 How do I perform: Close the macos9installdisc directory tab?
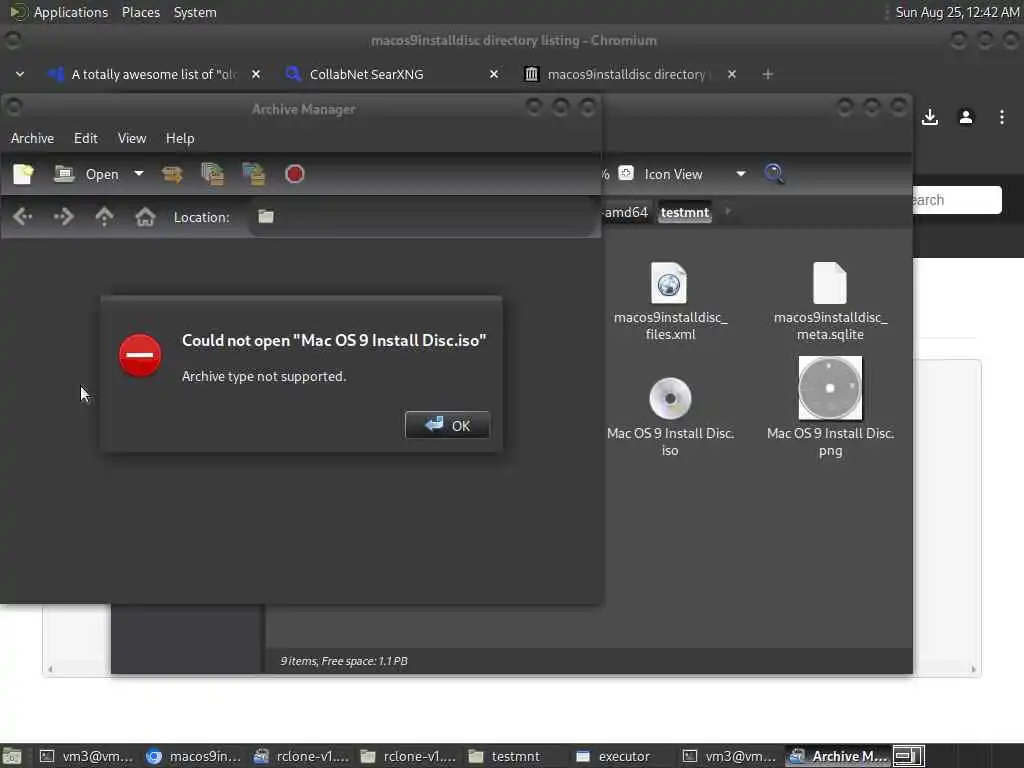[x=731, y=74]
